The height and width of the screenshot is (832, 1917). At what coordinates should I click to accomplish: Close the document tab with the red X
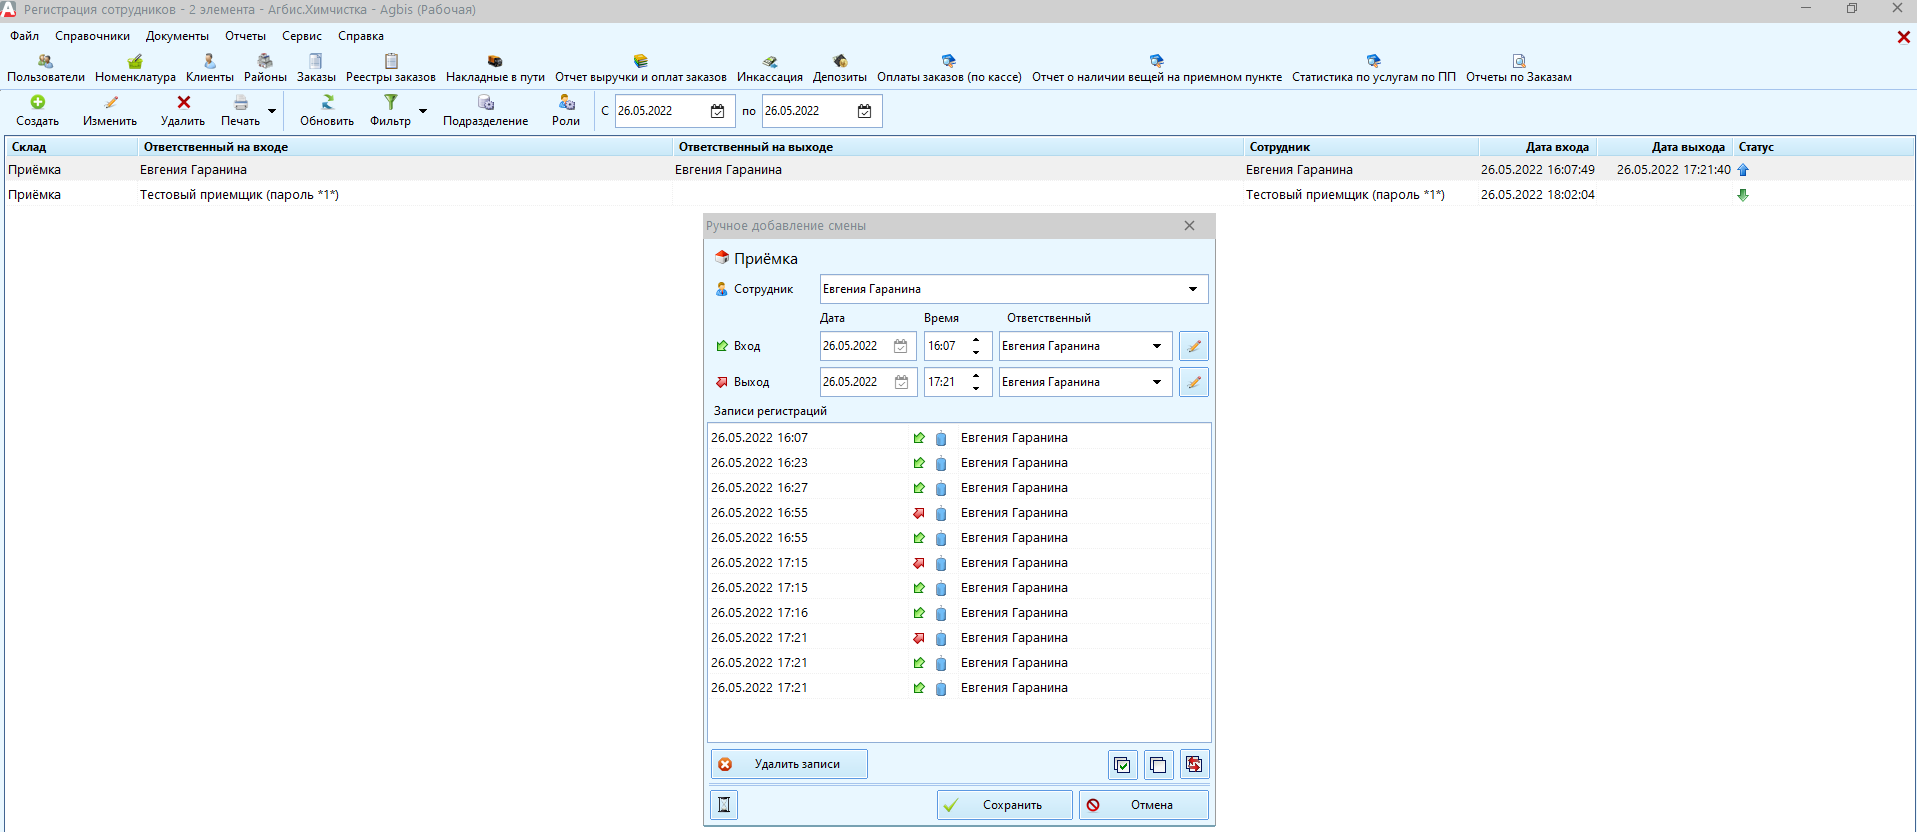(1903, 37)
